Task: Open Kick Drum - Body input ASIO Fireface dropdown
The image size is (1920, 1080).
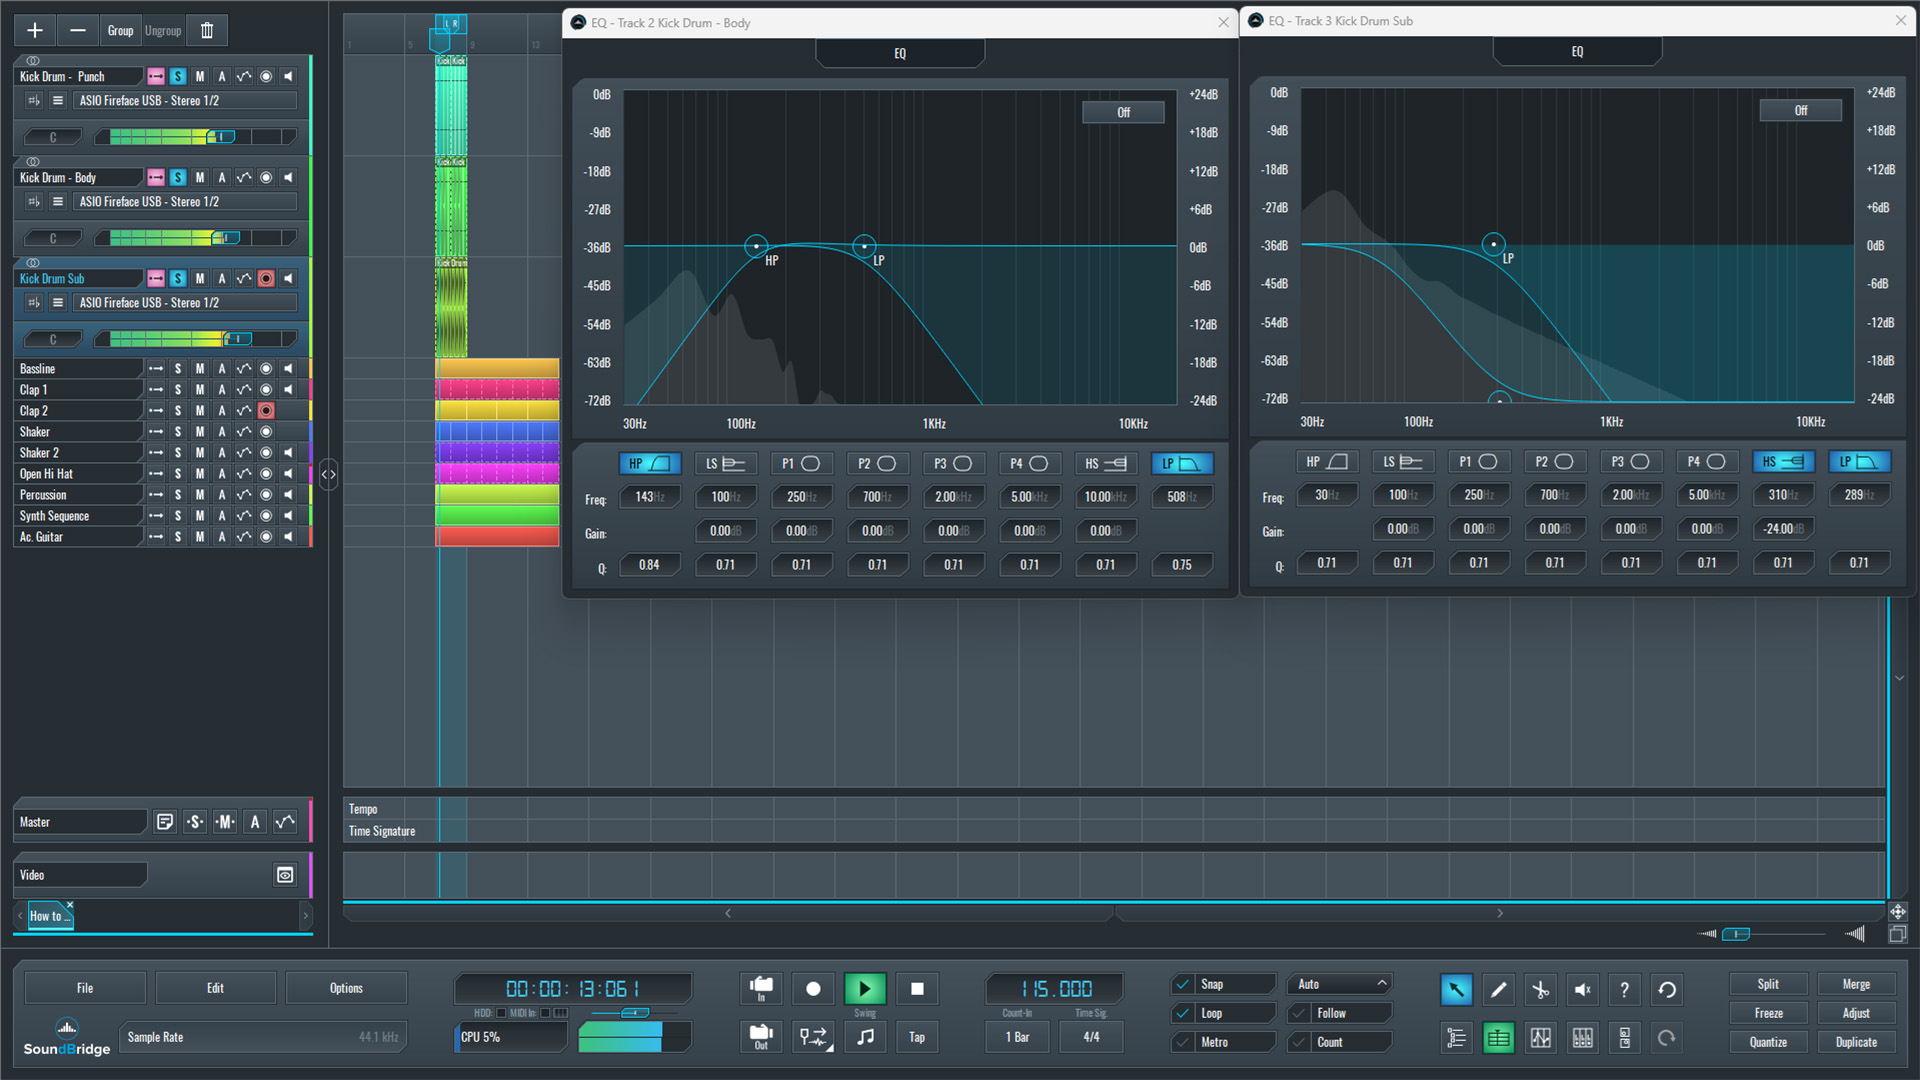Action: [186, 202]
